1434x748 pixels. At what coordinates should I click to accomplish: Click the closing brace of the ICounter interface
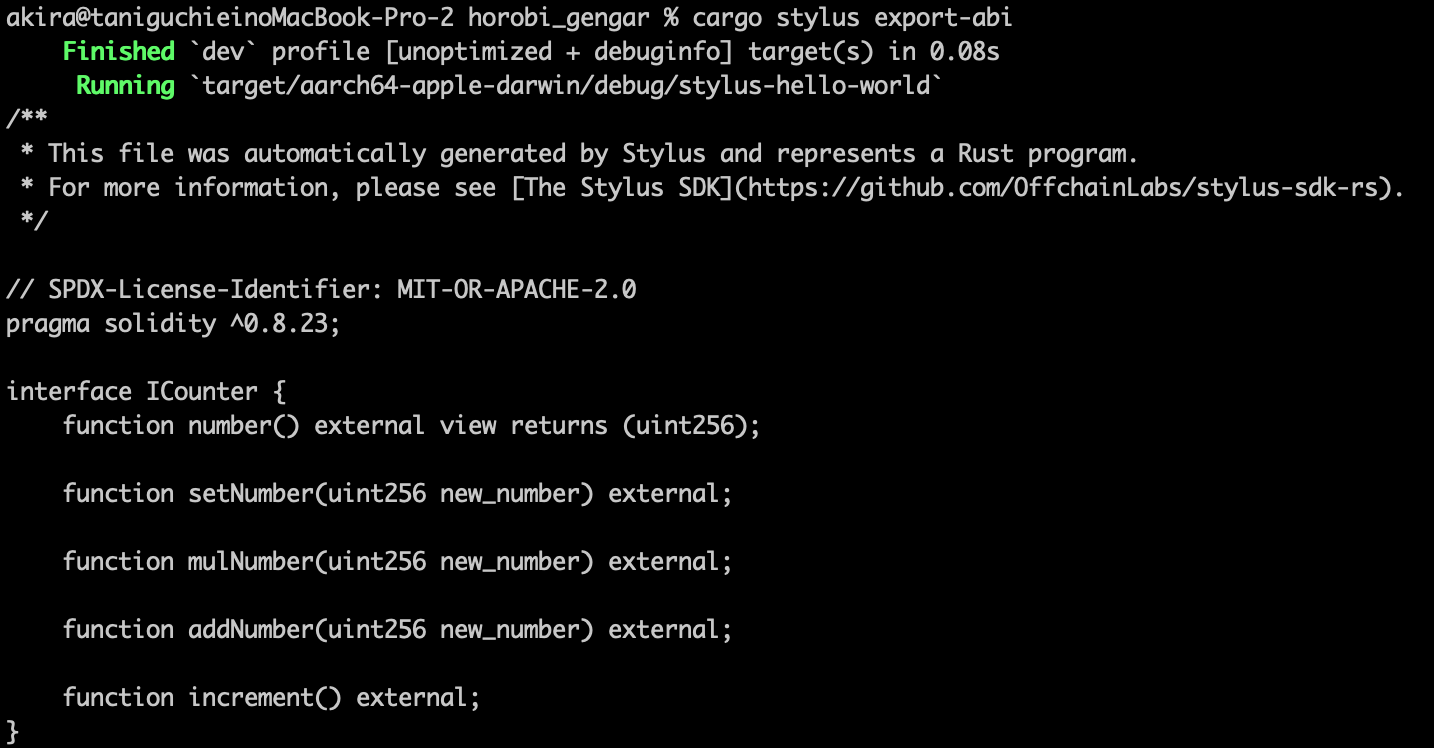point(12,731)
